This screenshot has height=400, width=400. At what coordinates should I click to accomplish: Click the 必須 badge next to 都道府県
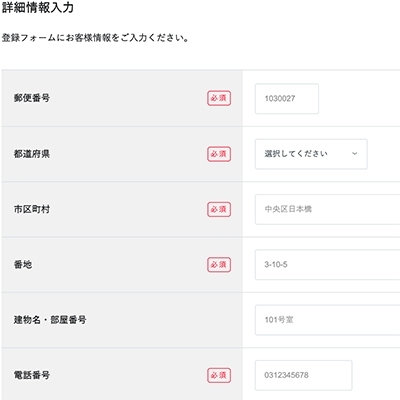[x=219, y=154]
